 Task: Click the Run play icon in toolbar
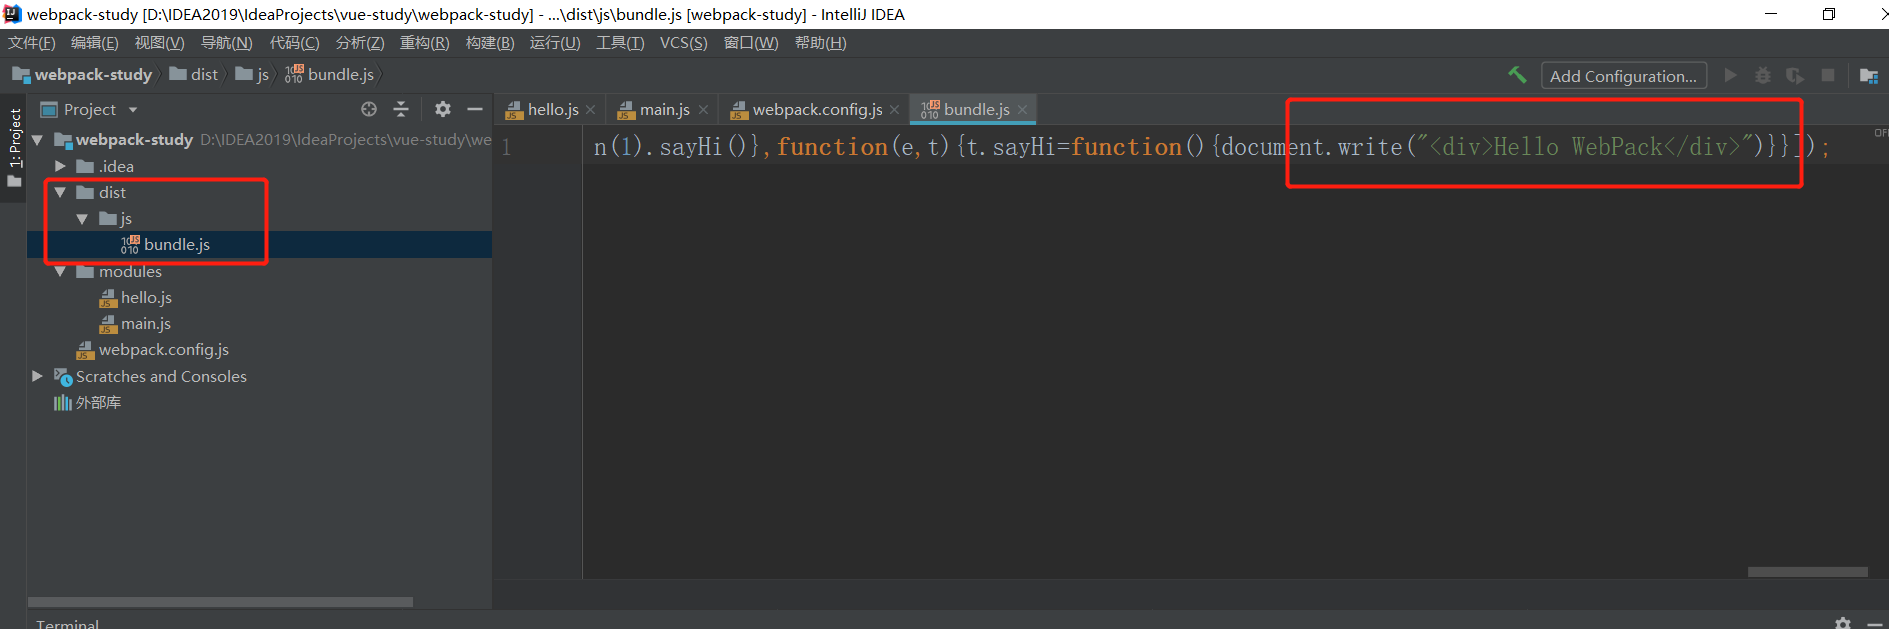pyautogui.click(x=1731, y=76)
